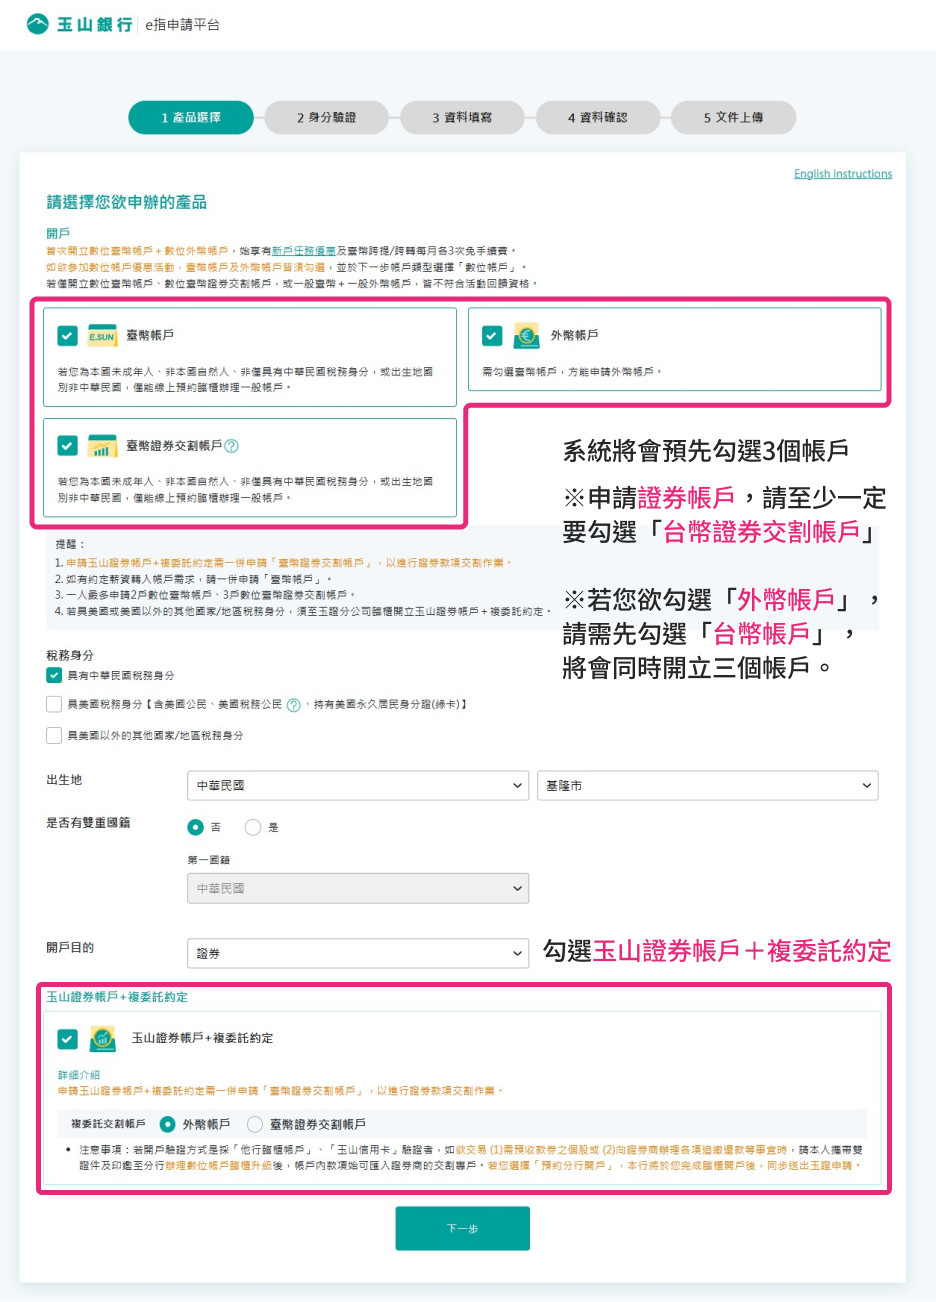
Task: Toggle the 玉山證券帳戶+複委託約定 checkbox
Action: (67, 1039)
